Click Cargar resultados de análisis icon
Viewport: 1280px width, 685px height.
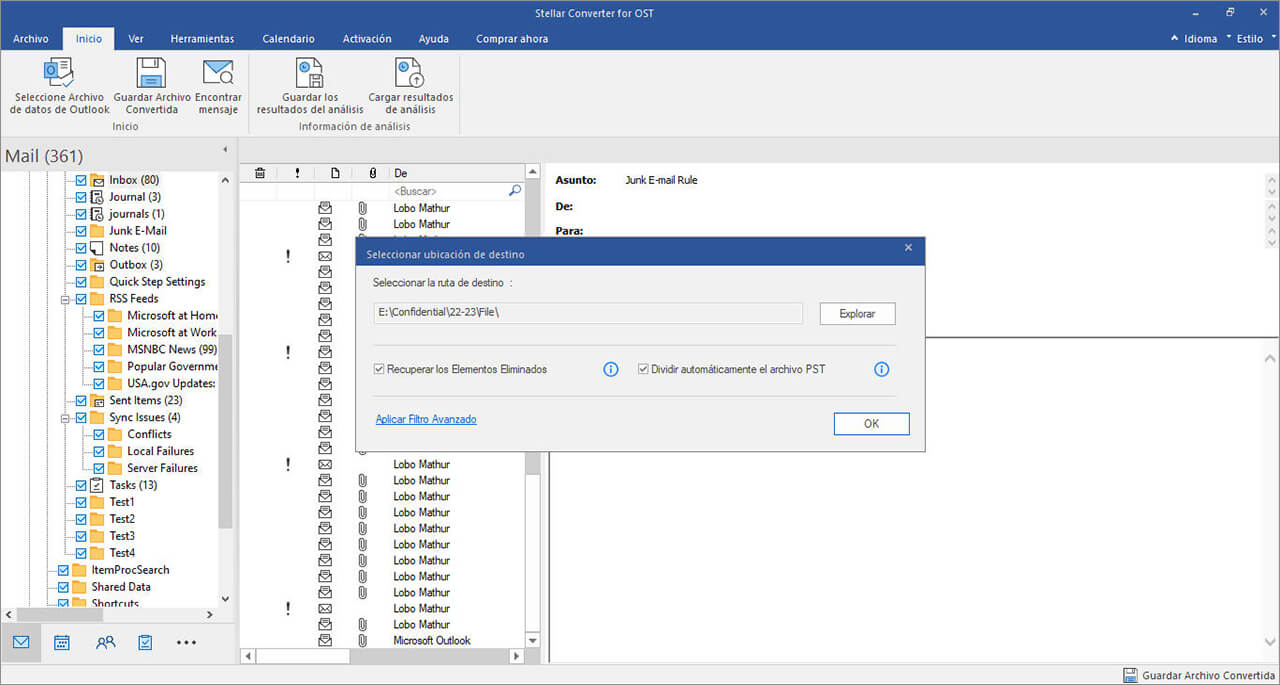[x=410, y=74]
